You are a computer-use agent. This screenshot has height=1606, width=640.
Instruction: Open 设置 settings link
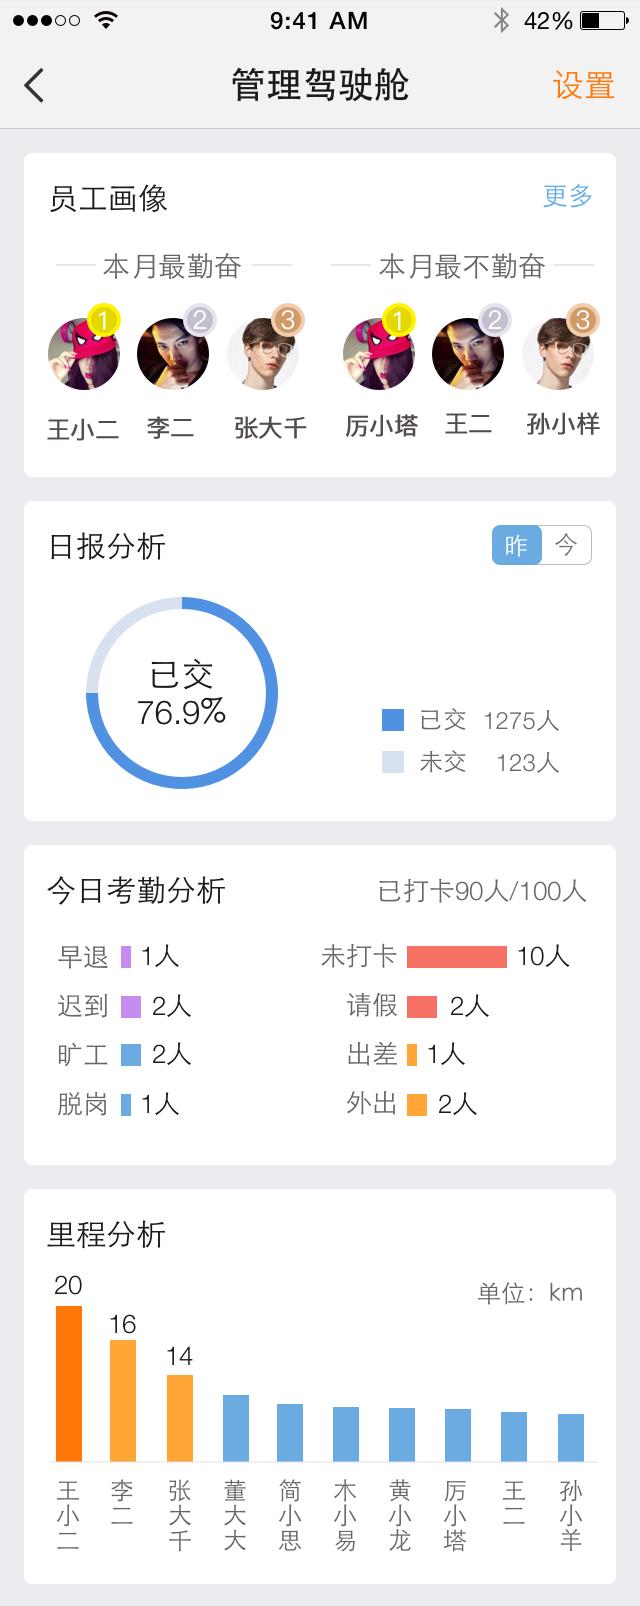583,86
